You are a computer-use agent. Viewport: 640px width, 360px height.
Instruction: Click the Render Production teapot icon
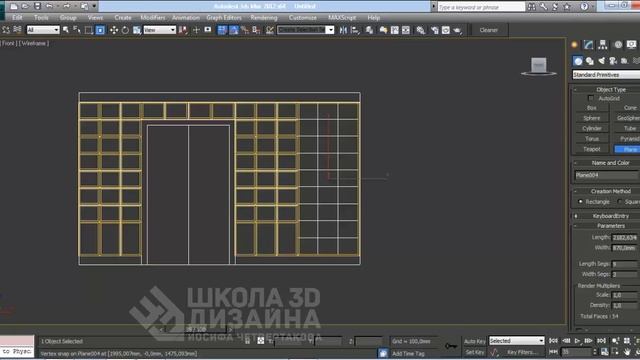click(457, 30)
